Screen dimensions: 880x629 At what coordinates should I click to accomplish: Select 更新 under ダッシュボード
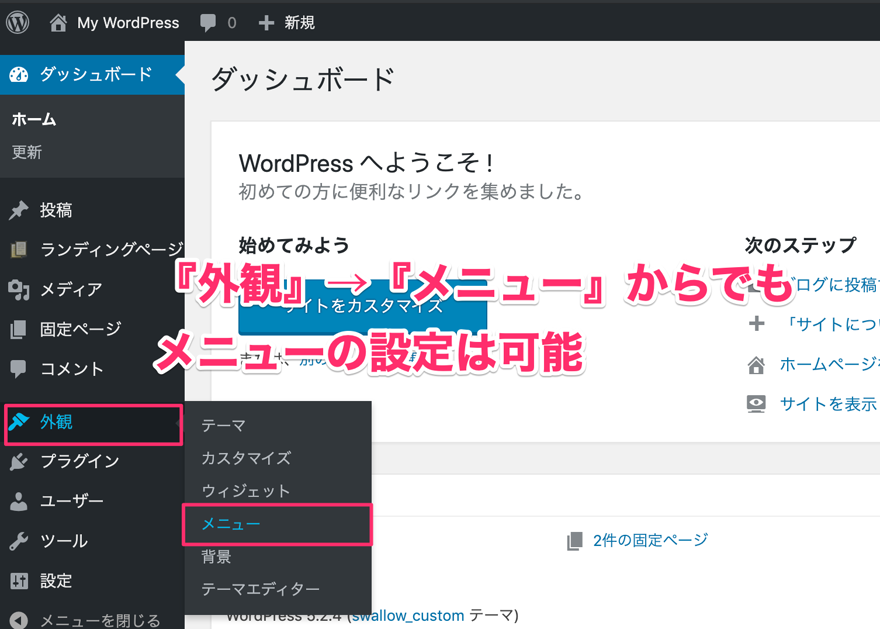click(27, 152)
